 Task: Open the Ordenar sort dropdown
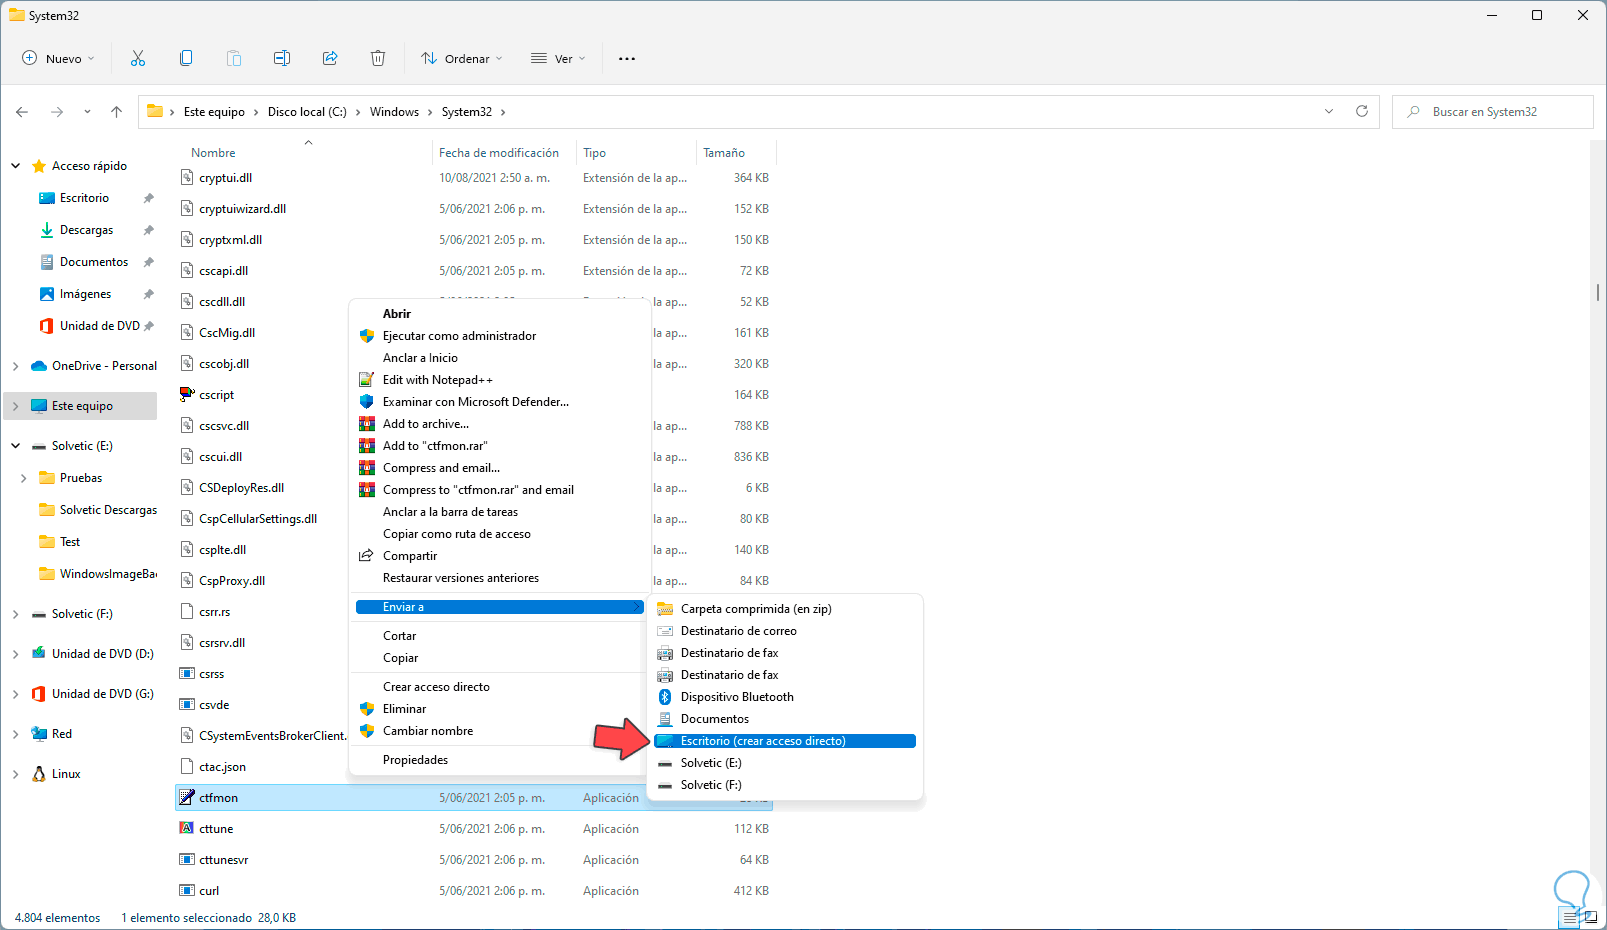(462, 58)
